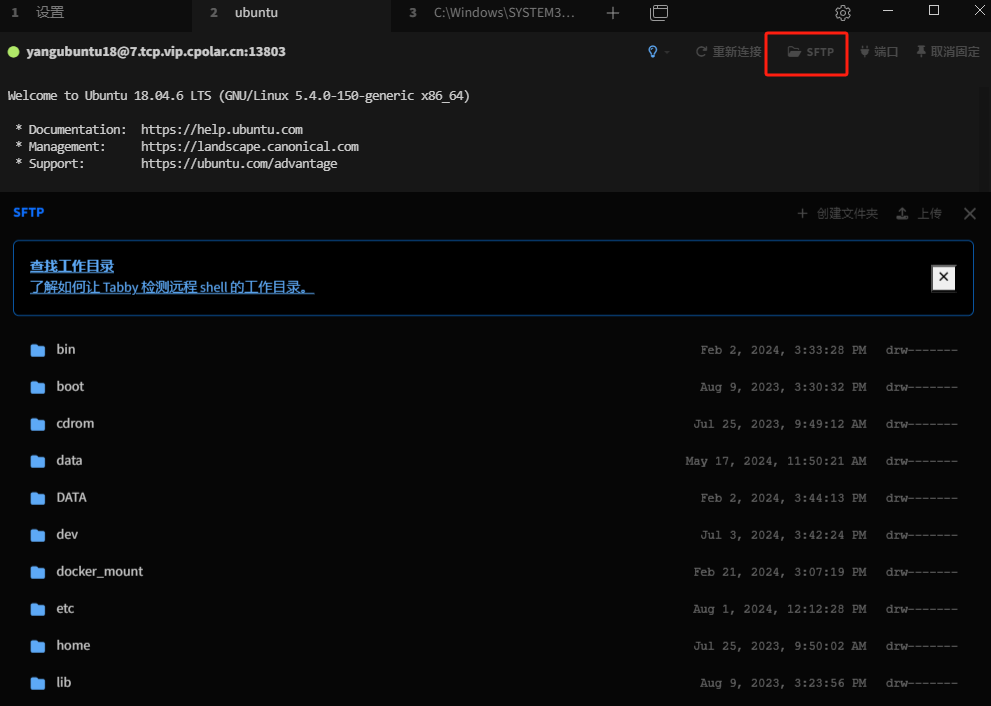This screenshot has height=706, width=991.
Task: Open the 查找工作目录 link
Action: [x=72, y=267]
